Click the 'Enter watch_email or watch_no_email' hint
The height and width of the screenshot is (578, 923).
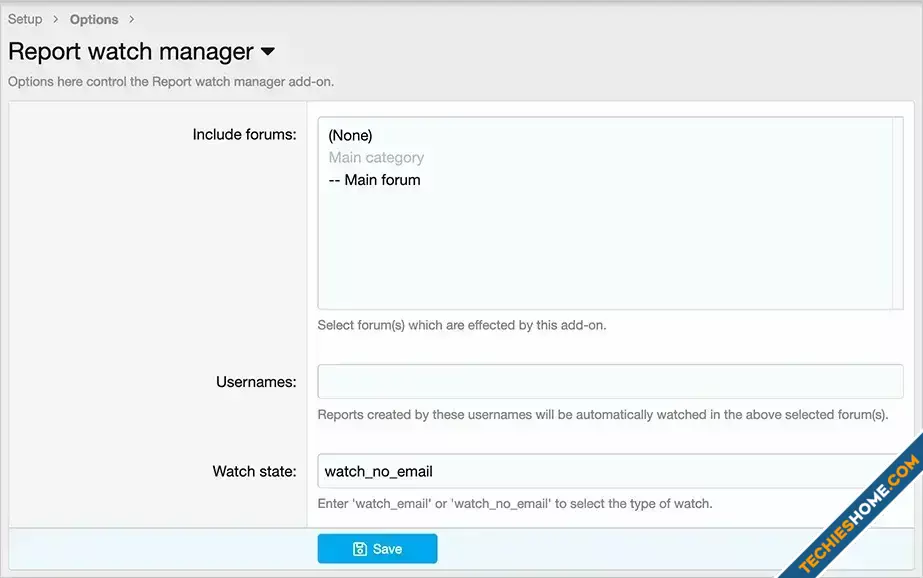coord(515,504)
